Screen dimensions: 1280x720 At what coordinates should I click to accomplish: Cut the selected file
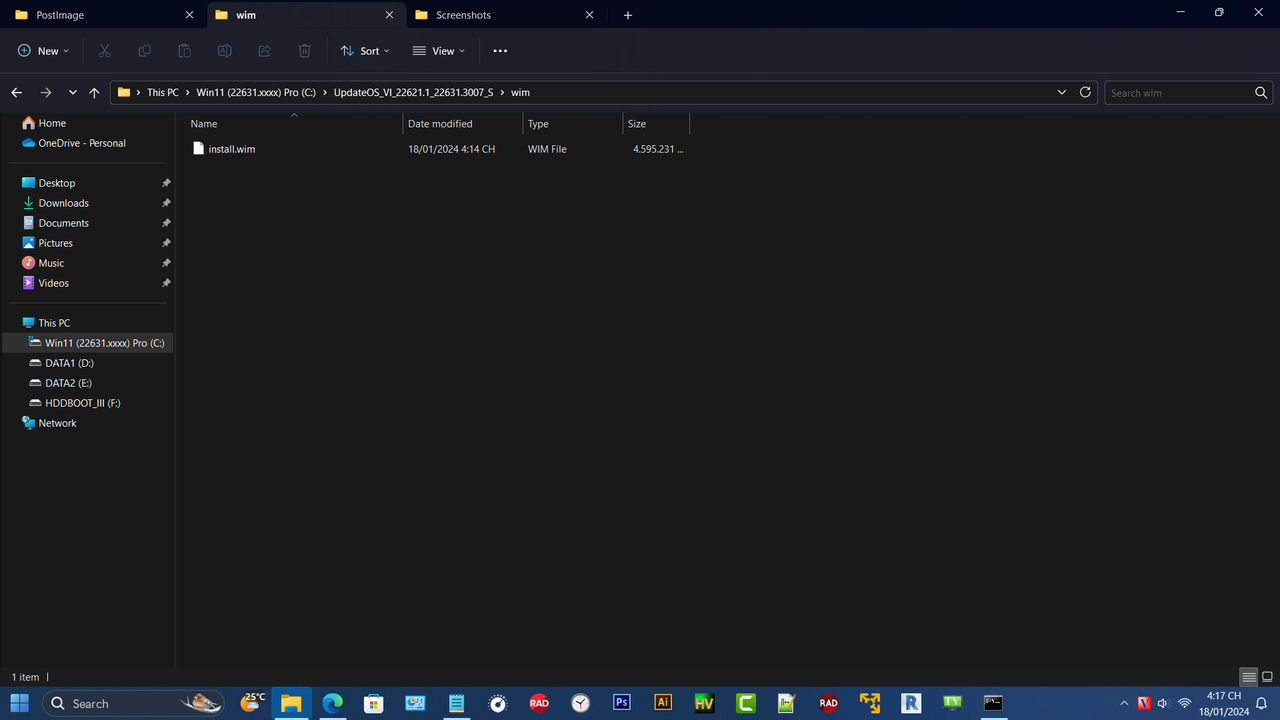coord(104,50)
